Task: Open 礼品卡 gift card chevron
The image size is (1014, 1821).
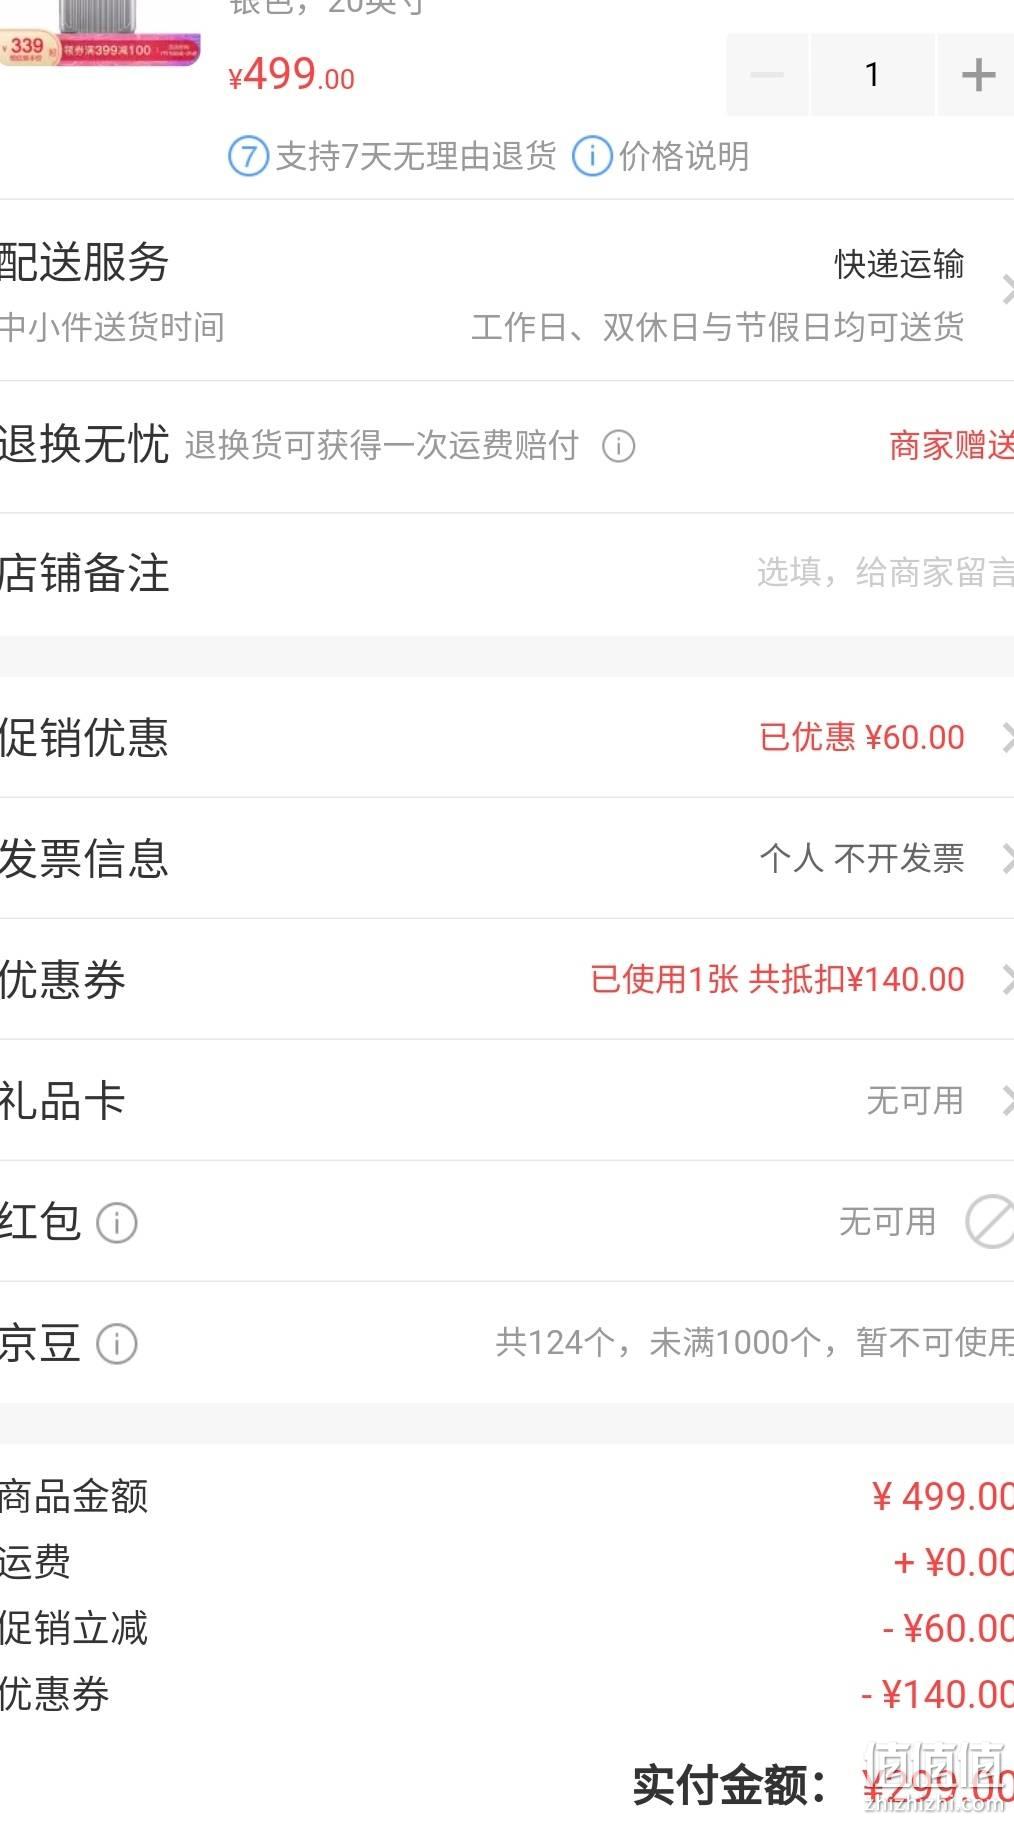Action: pos(1007,1101)
